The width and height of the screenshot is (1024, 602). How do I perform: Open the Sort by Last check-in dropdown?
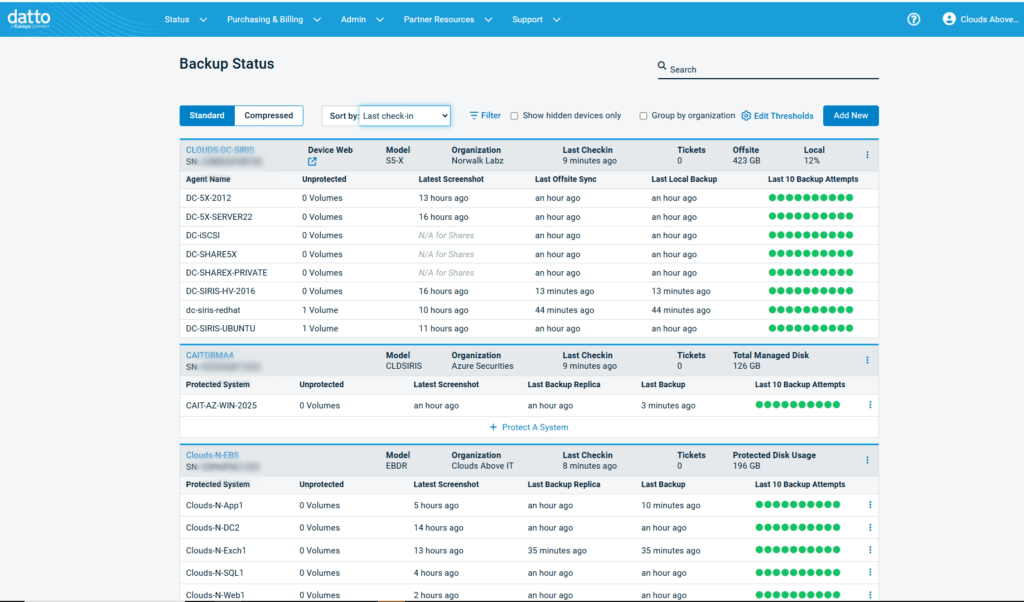404,116
